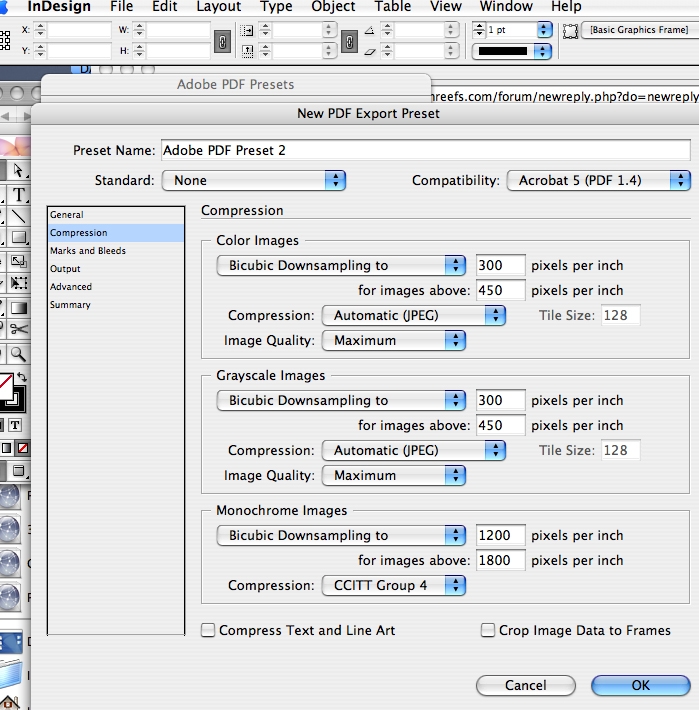699x710 pixels.
Task: Select Summary in the category list
Action: tap(116, 305)
